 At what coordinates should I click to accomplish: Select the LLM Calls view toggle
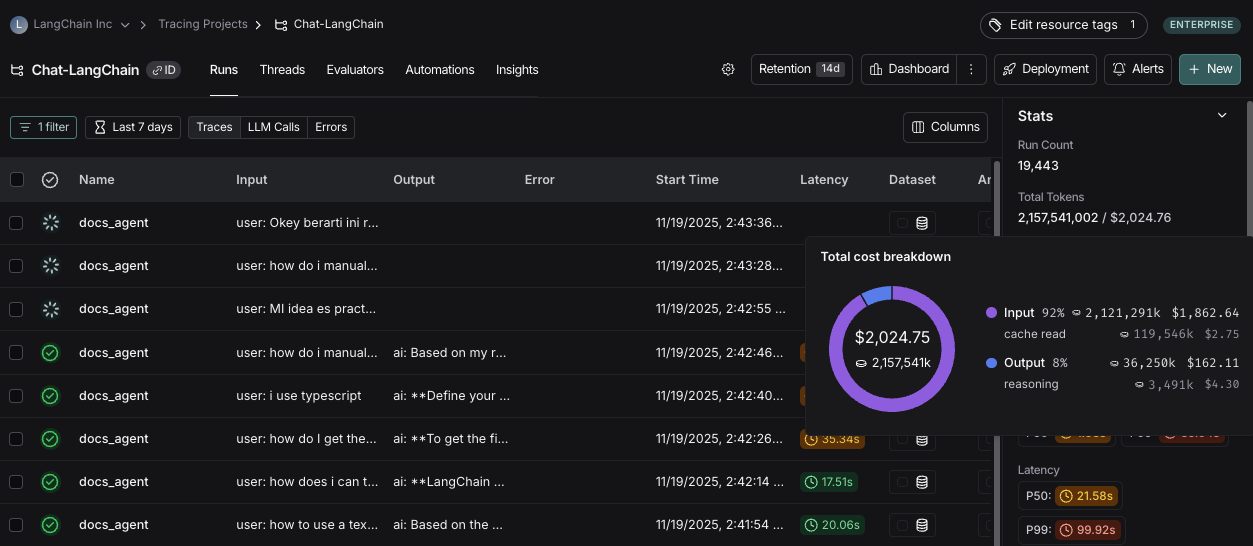pos(274,127)
